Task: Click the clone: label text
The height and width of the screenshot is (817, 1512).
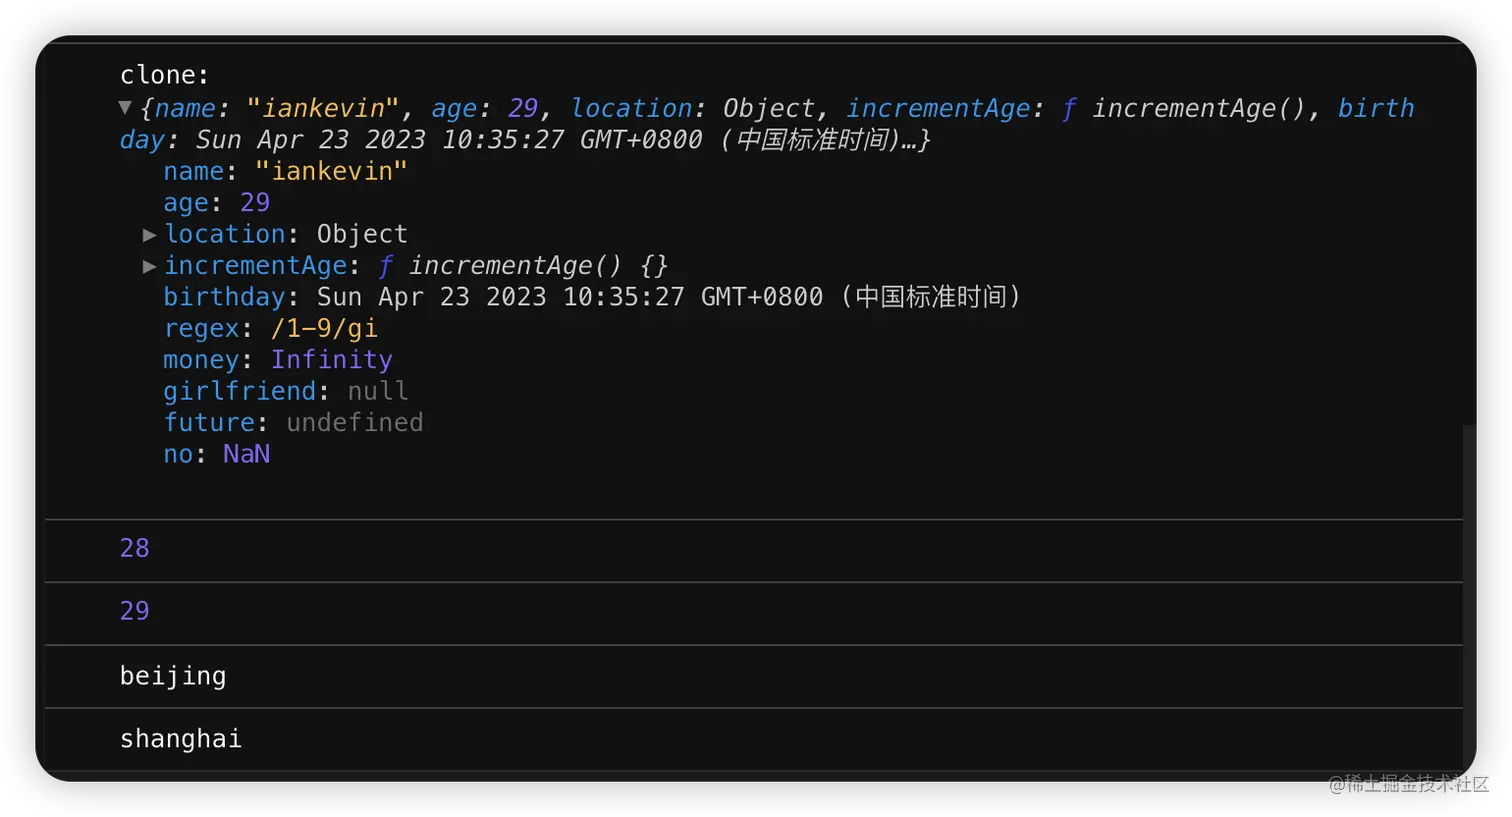Action: click(x=164, y=76)
